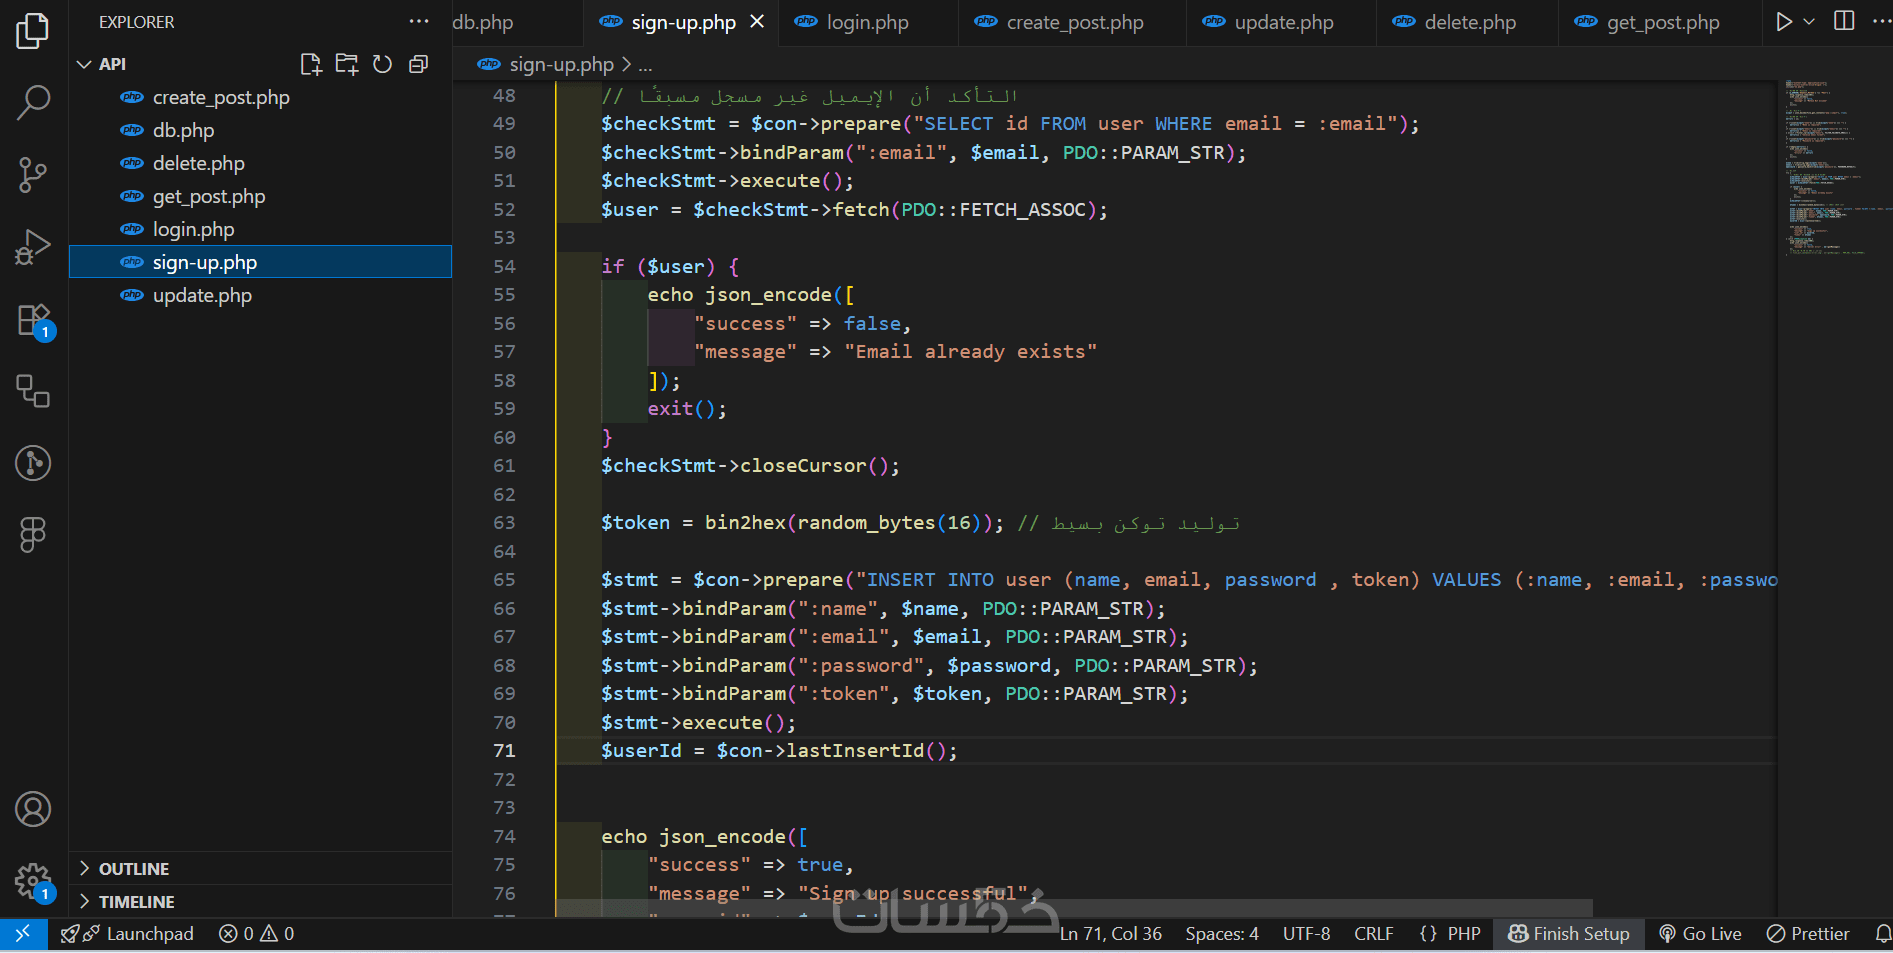Click the code minimap overview
Screen dimensions: 1893x953
(1835, 170)
